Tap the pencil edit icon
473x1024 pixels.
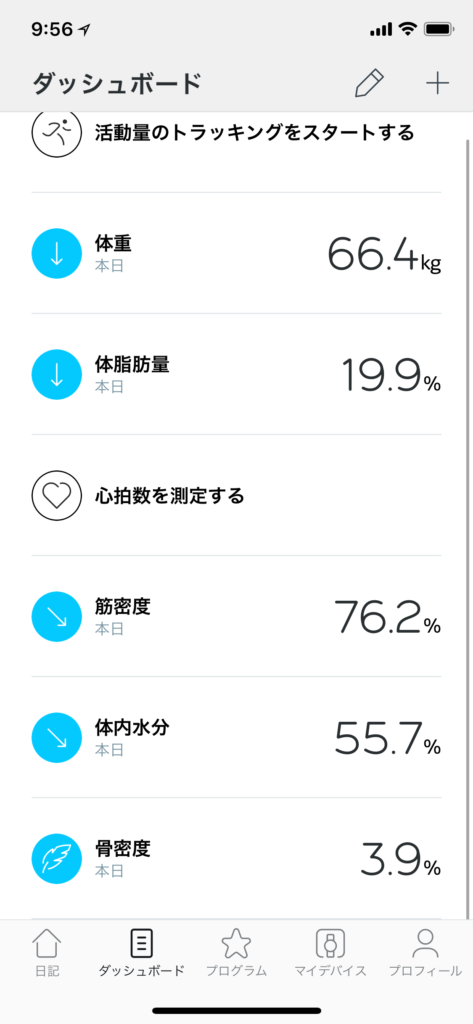(369, 84)
